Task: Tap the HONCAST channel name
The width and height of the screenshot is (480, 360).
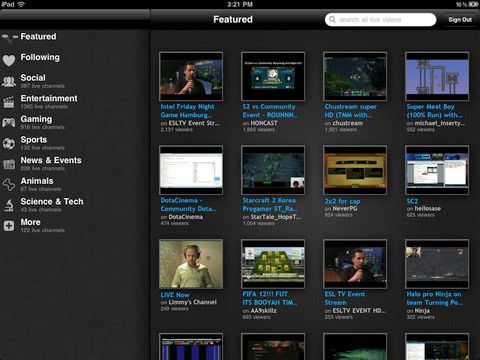Action: pyautogui.click(x=264, y=123)
